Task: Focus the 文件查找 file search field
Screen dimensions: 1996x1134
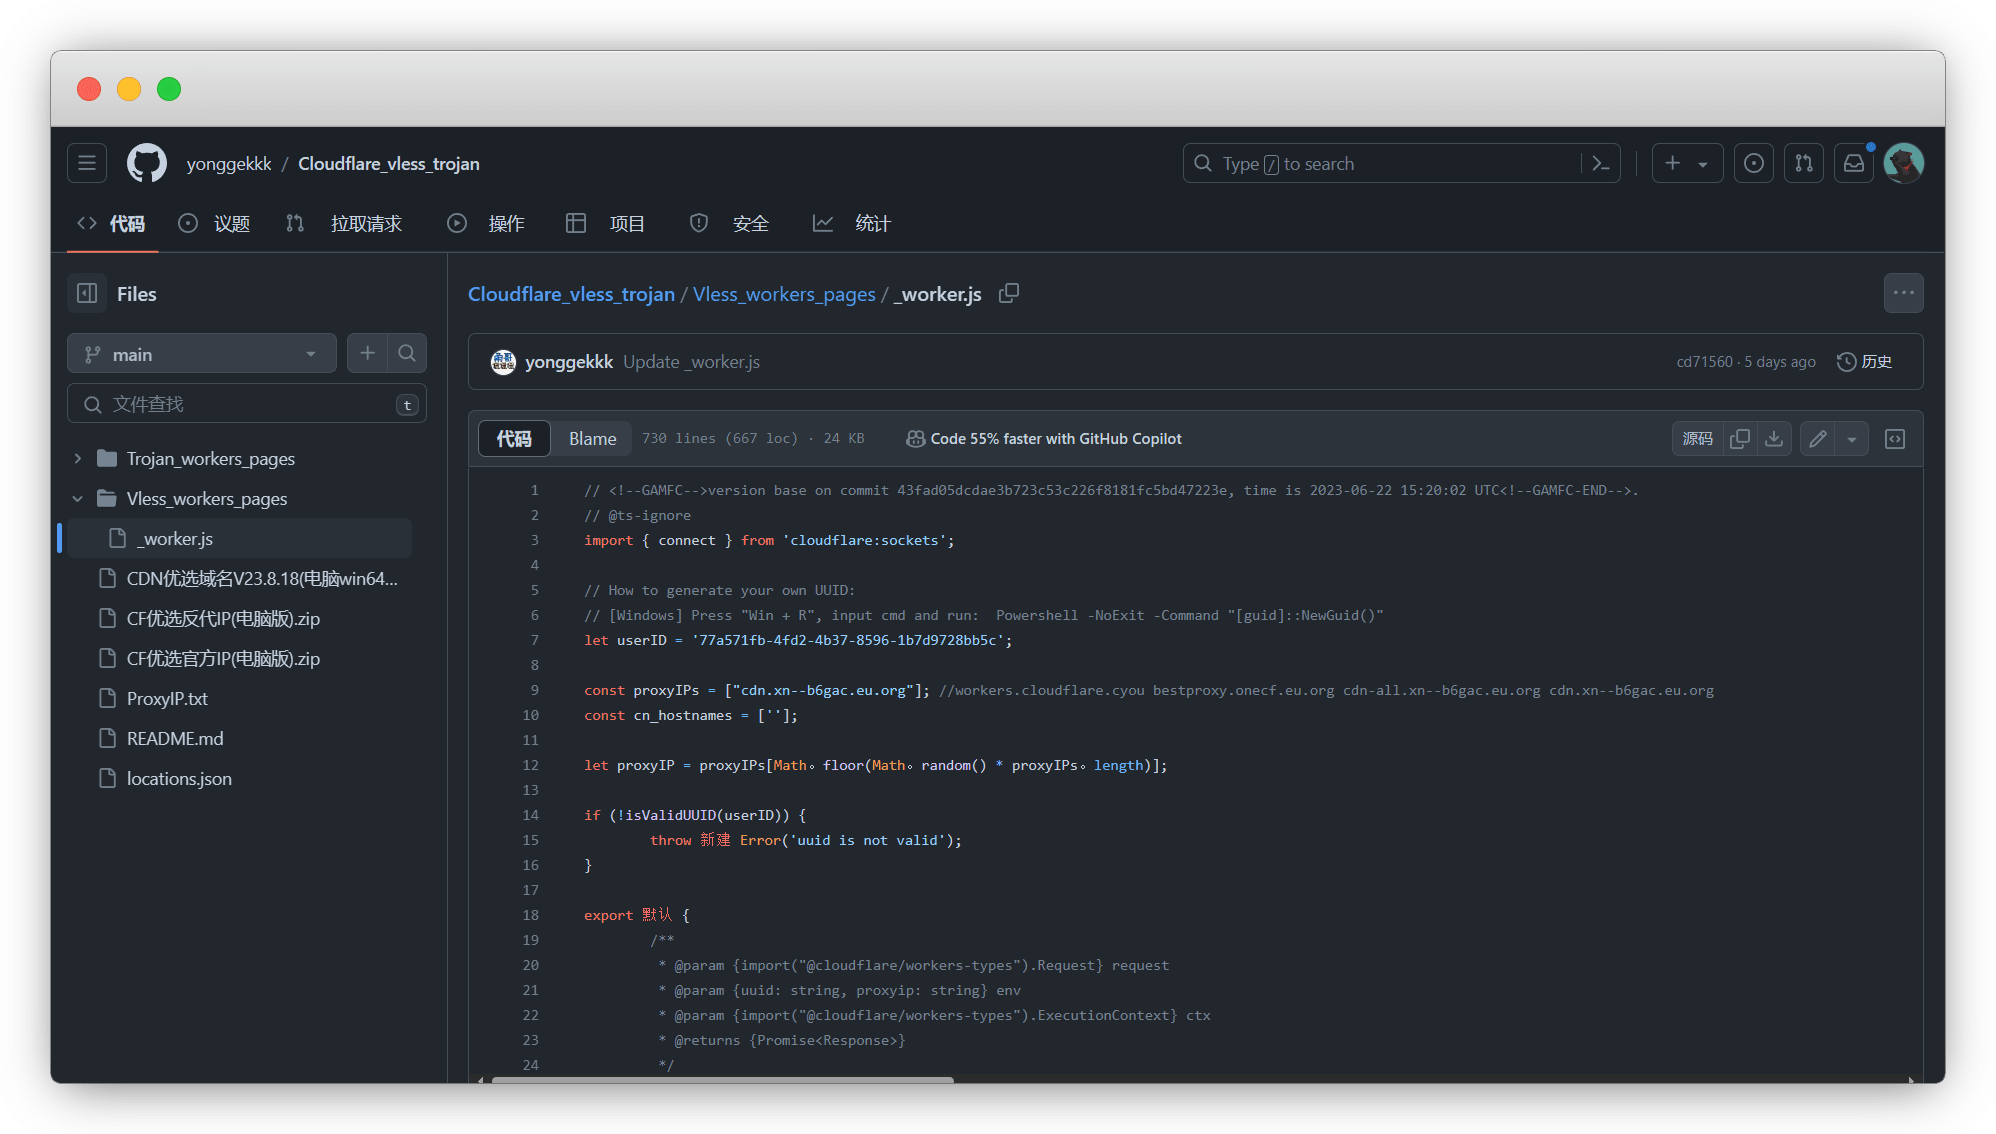Action: [247, 404]
